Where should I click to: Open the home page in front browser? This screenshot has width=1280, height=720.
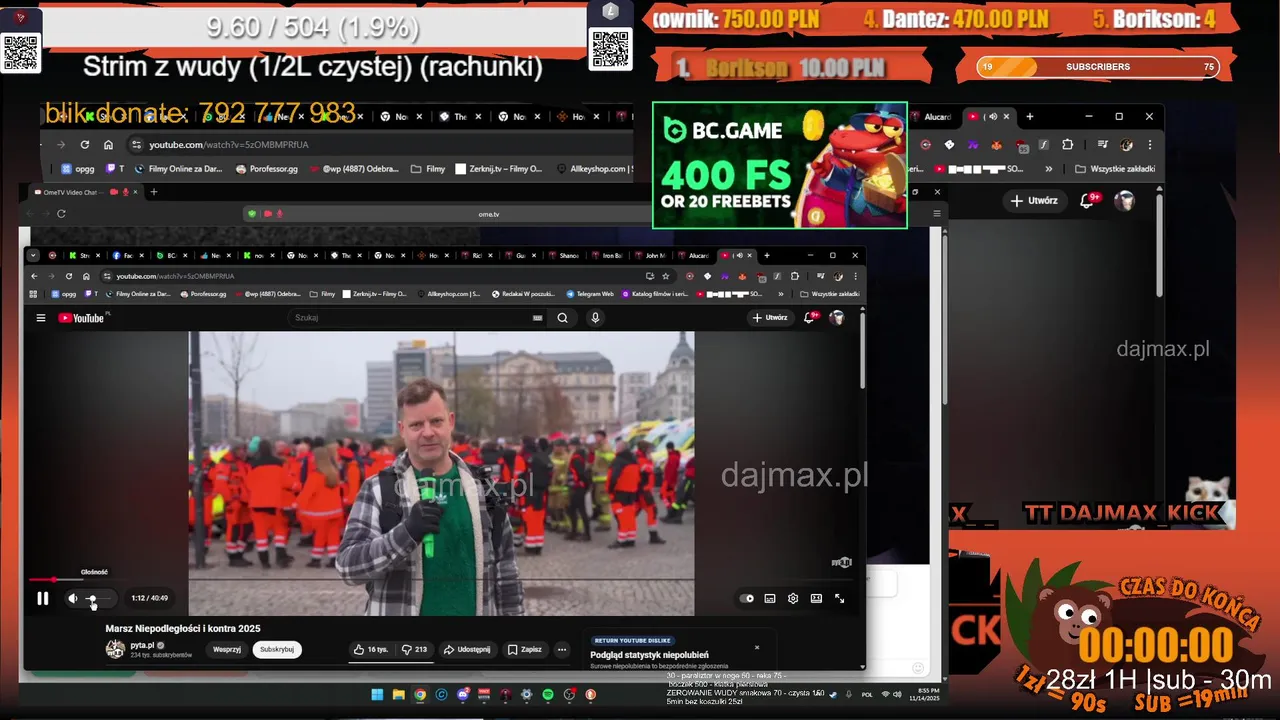pyautogui.click(x=86, y=276)
